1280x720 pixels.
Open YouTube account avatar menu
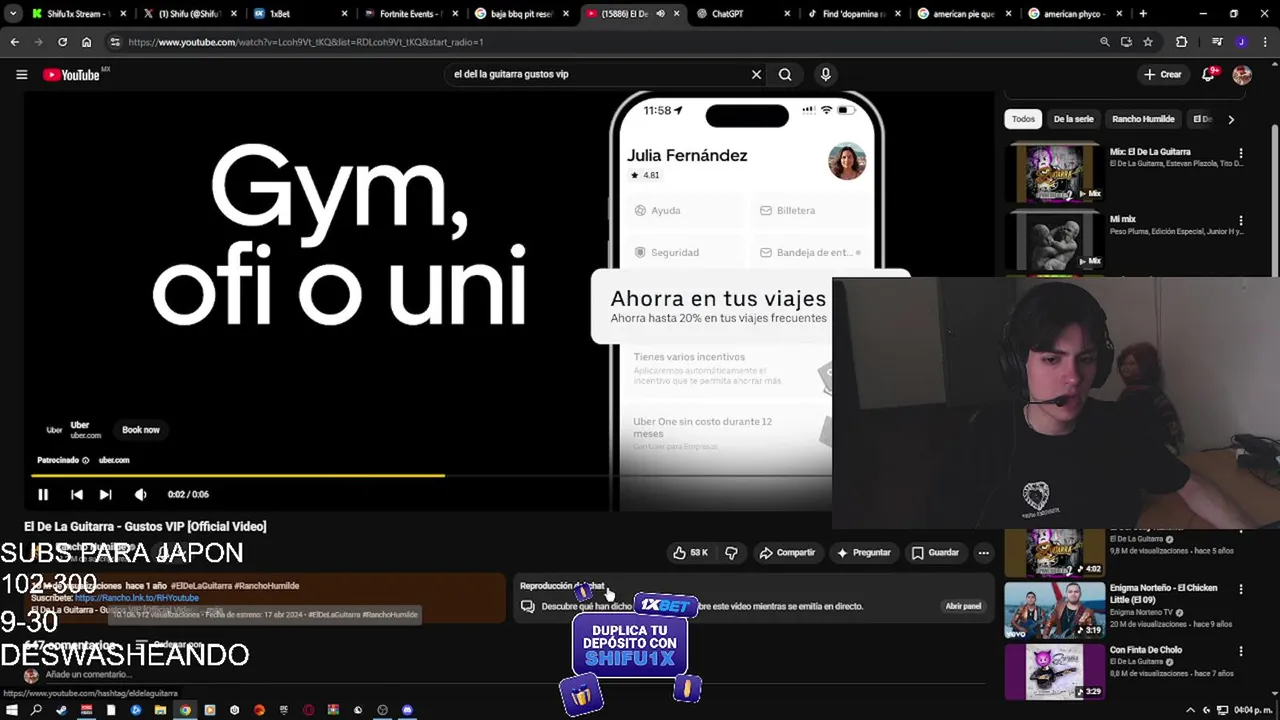[x=1242, y=74]
